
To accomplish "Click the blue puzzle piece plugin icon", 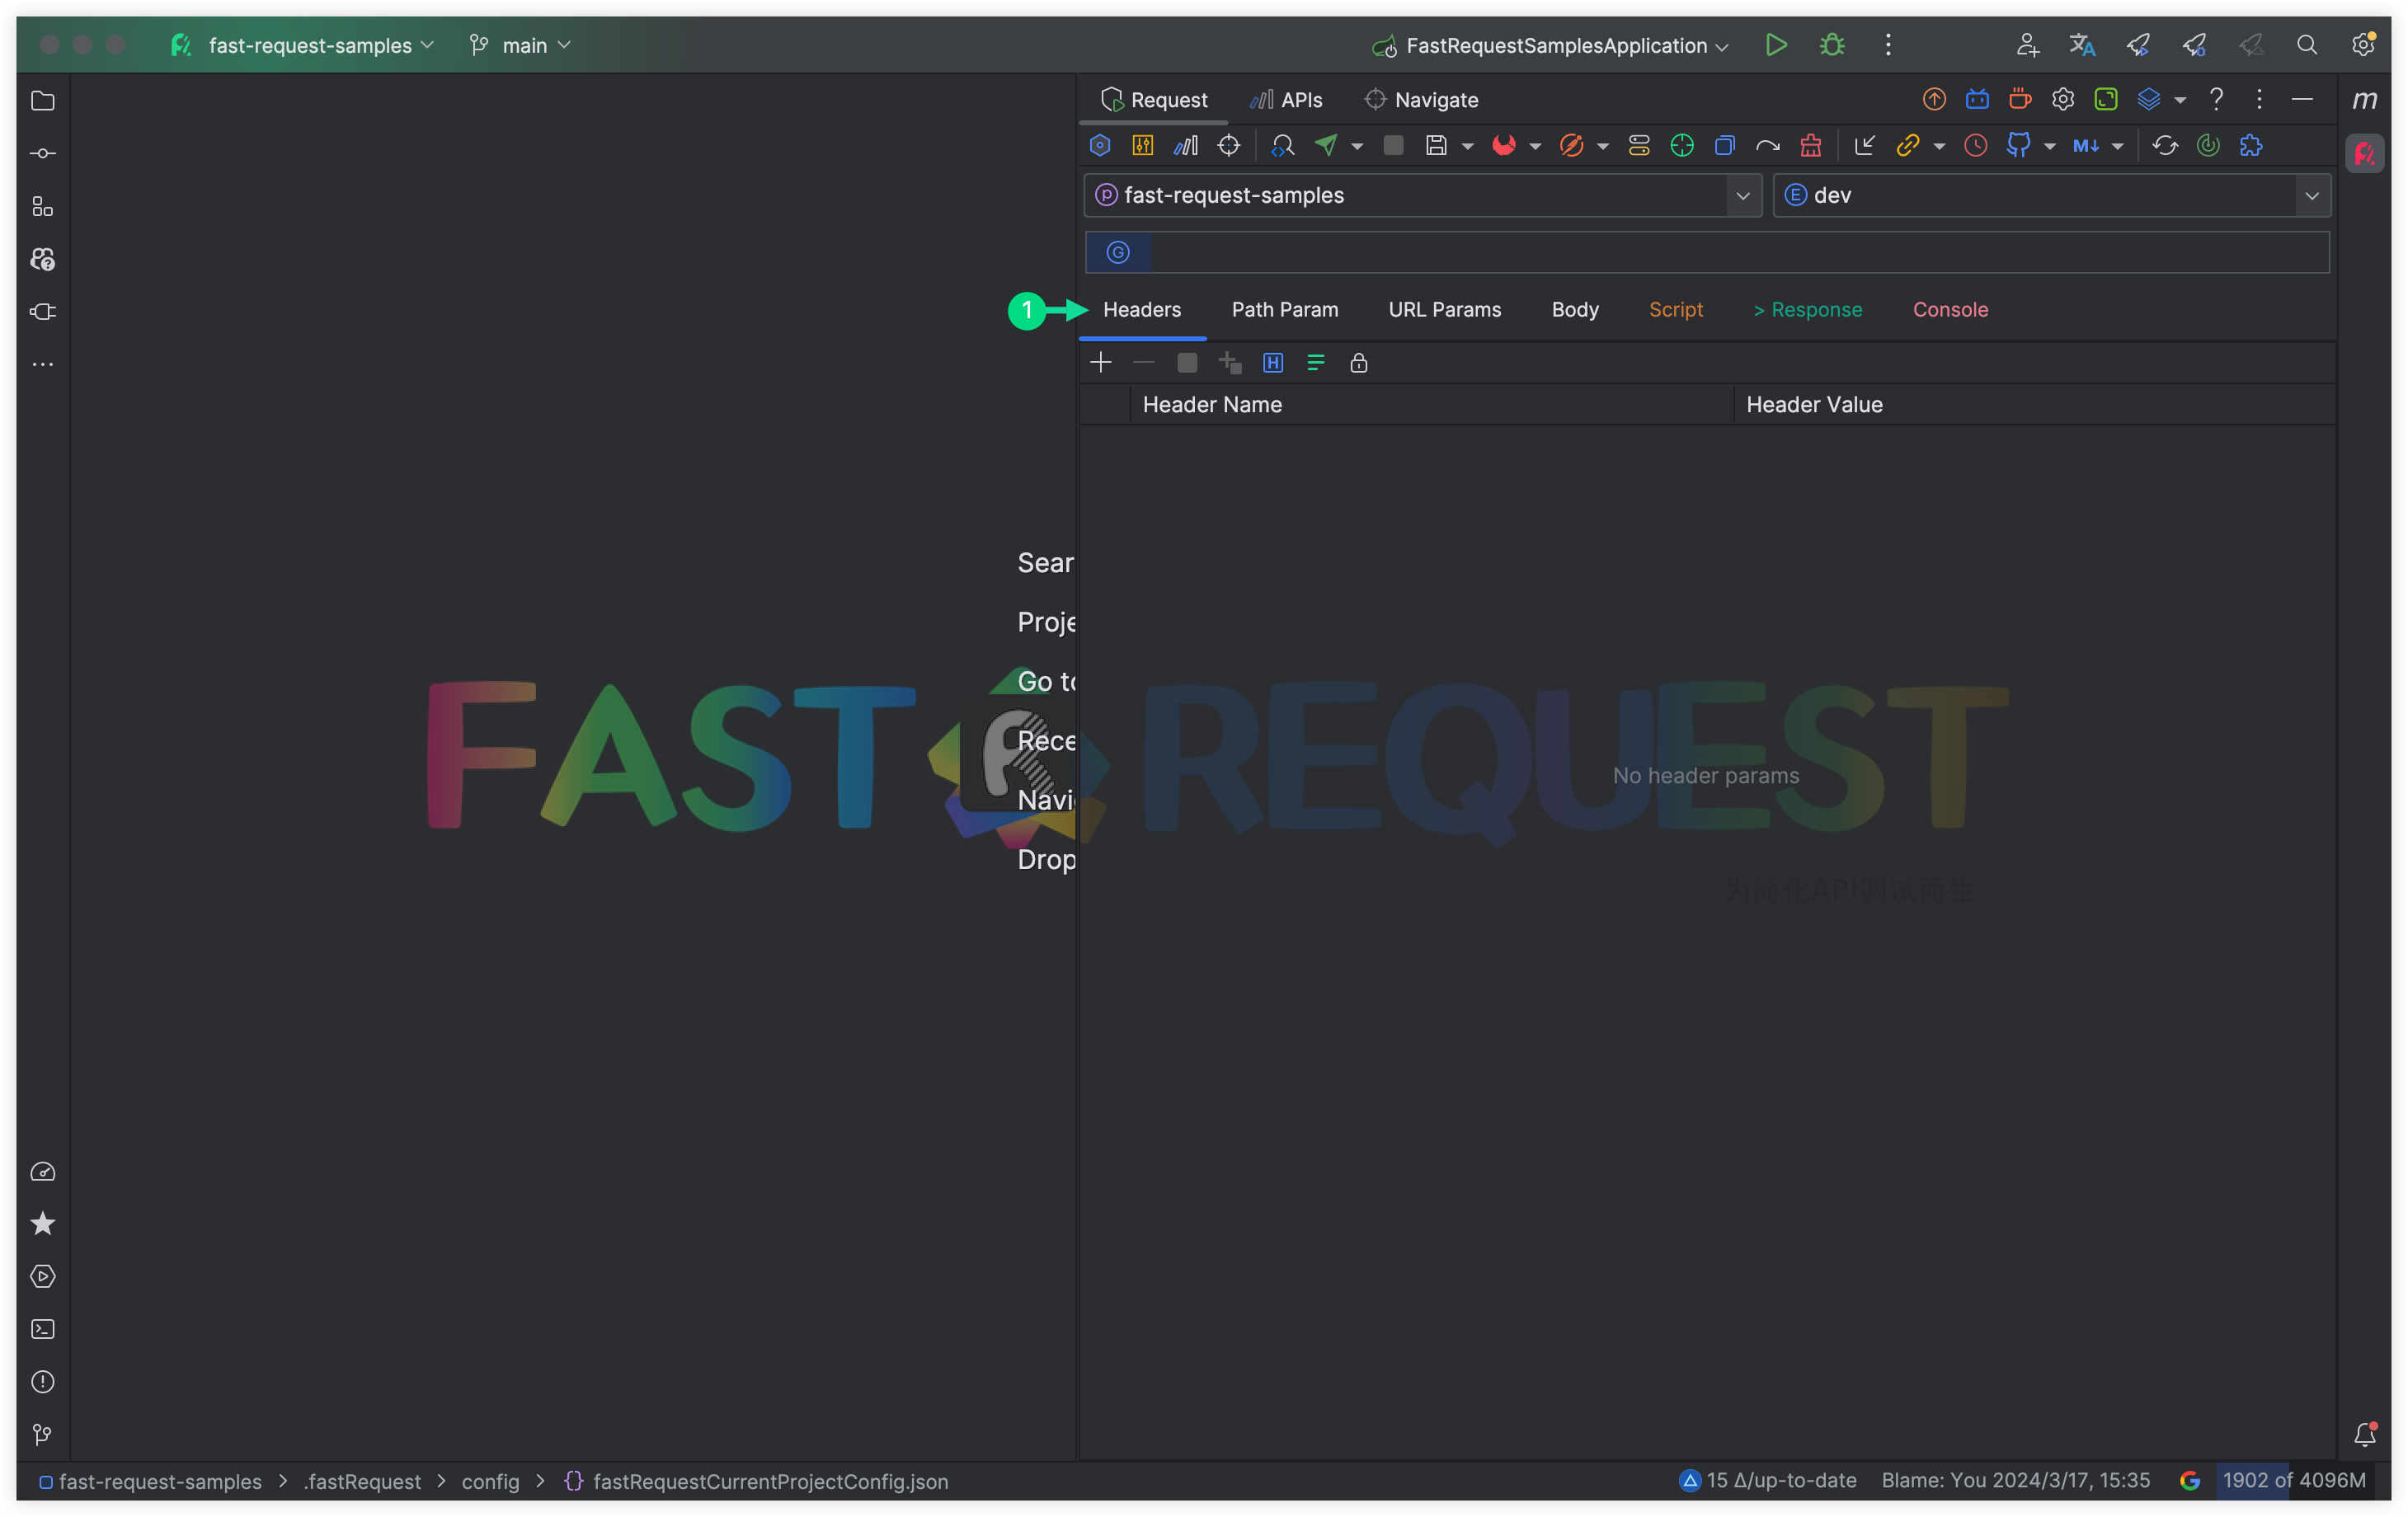I will 2251,146.
